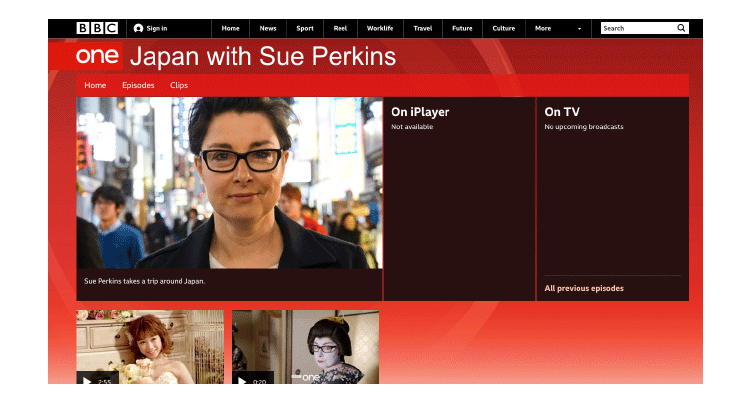Select the programme Home tab

(x=95, y=85)
